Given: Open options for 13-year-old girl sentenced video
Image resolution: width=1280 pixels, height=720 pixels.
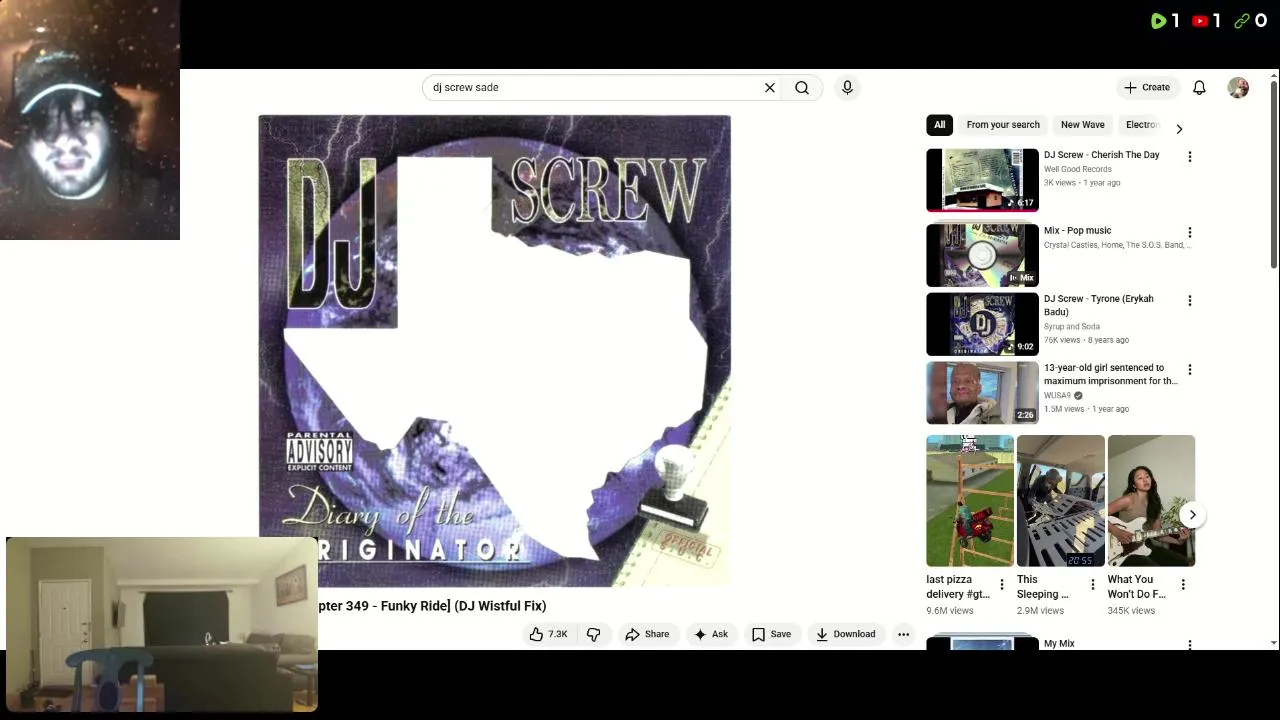Looking at the screenshot, I should (x=1189, y=369).
